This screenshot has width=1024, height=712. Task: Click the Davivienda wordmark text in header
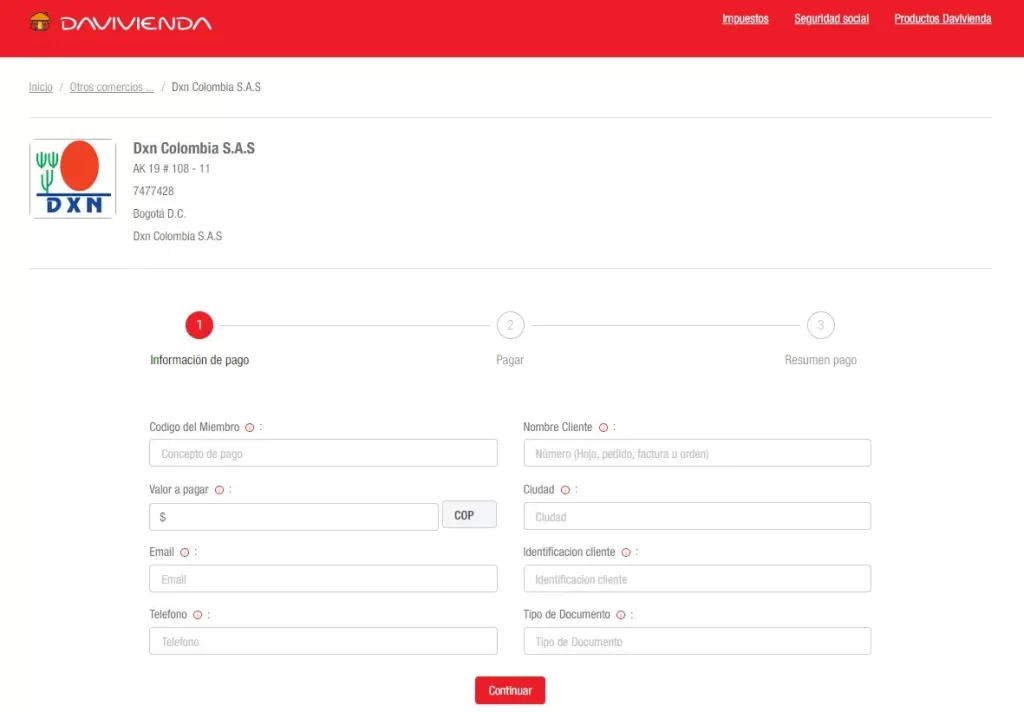(x=136, y=24)
